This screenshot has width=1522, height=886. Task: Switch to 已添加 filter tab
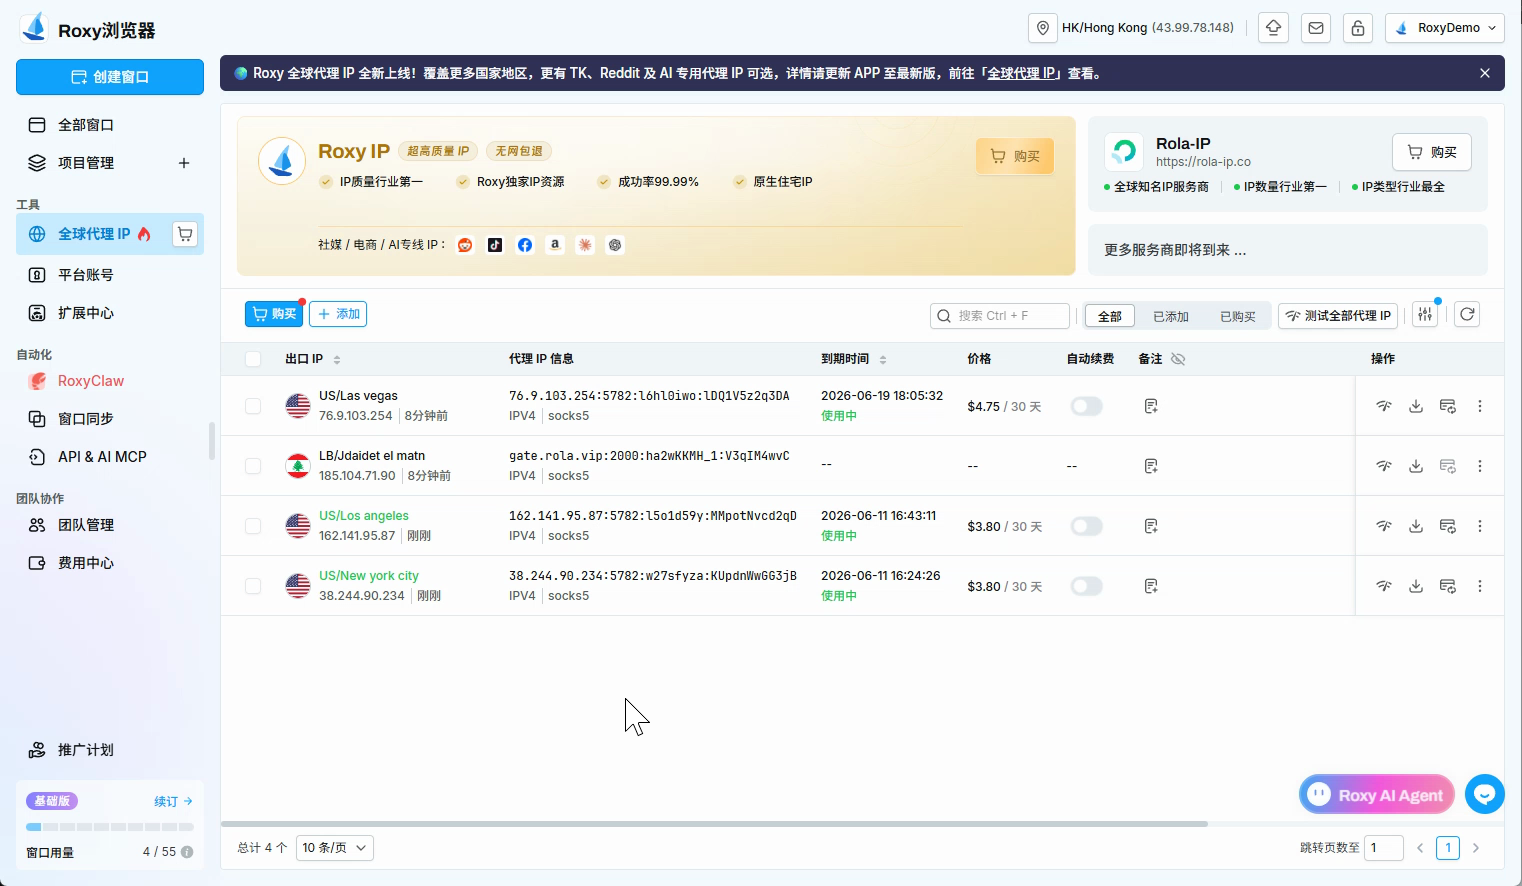point(1171,316)
